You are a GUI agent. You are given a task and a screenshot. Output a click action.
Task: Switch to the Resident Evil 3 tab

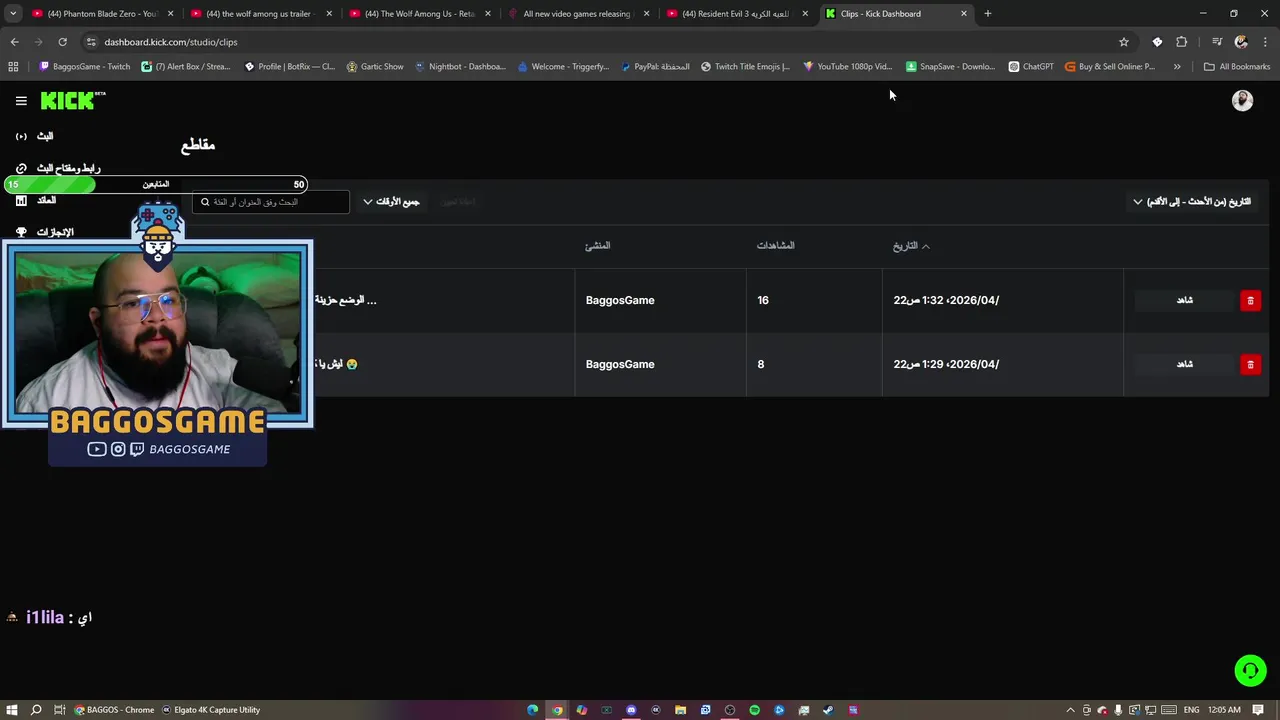tap(738, 14)
